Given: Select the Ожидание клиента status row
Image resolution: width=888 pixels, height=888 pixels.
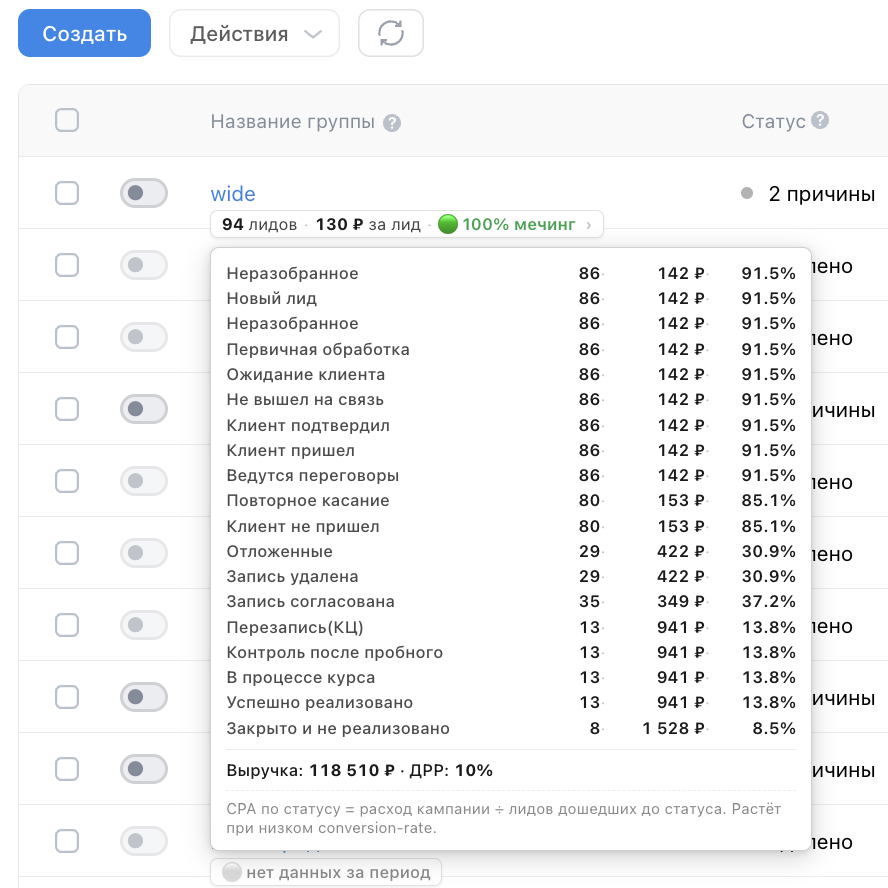Looking at the screenshot, I should [x=511, y=374].
